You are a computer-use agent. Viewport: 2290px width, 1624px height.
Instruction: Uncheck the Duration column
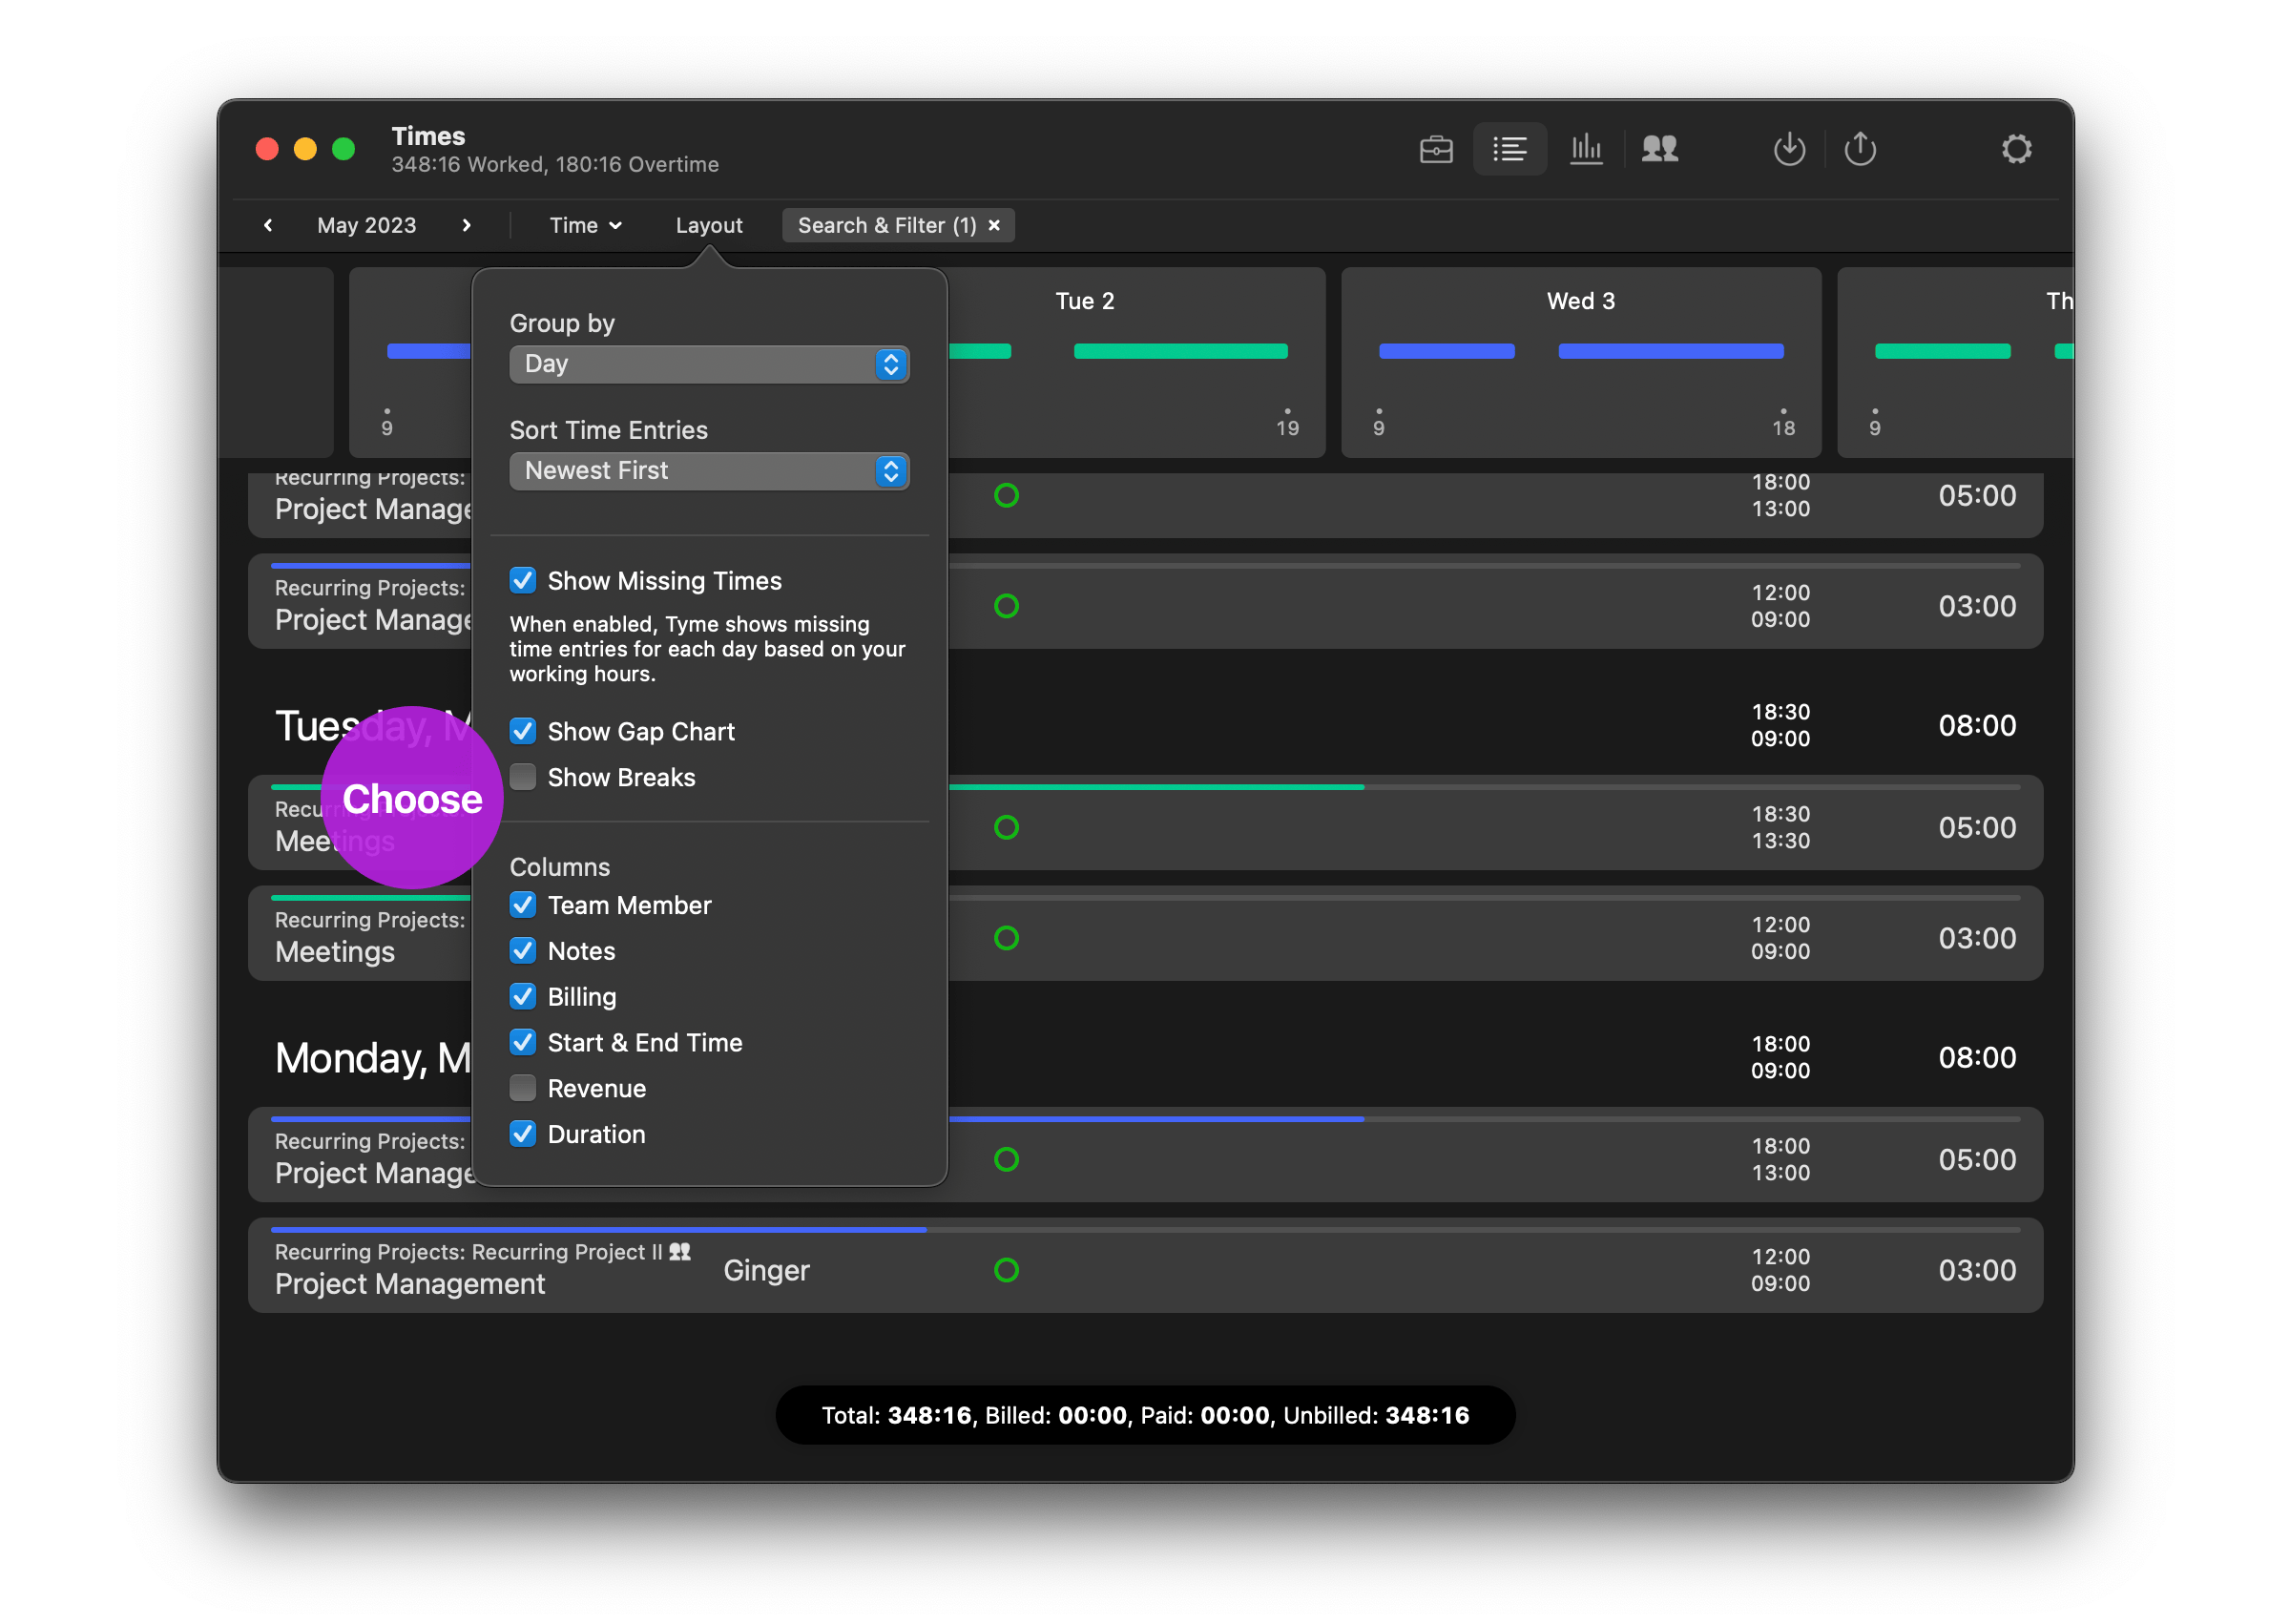[522, 1135]
